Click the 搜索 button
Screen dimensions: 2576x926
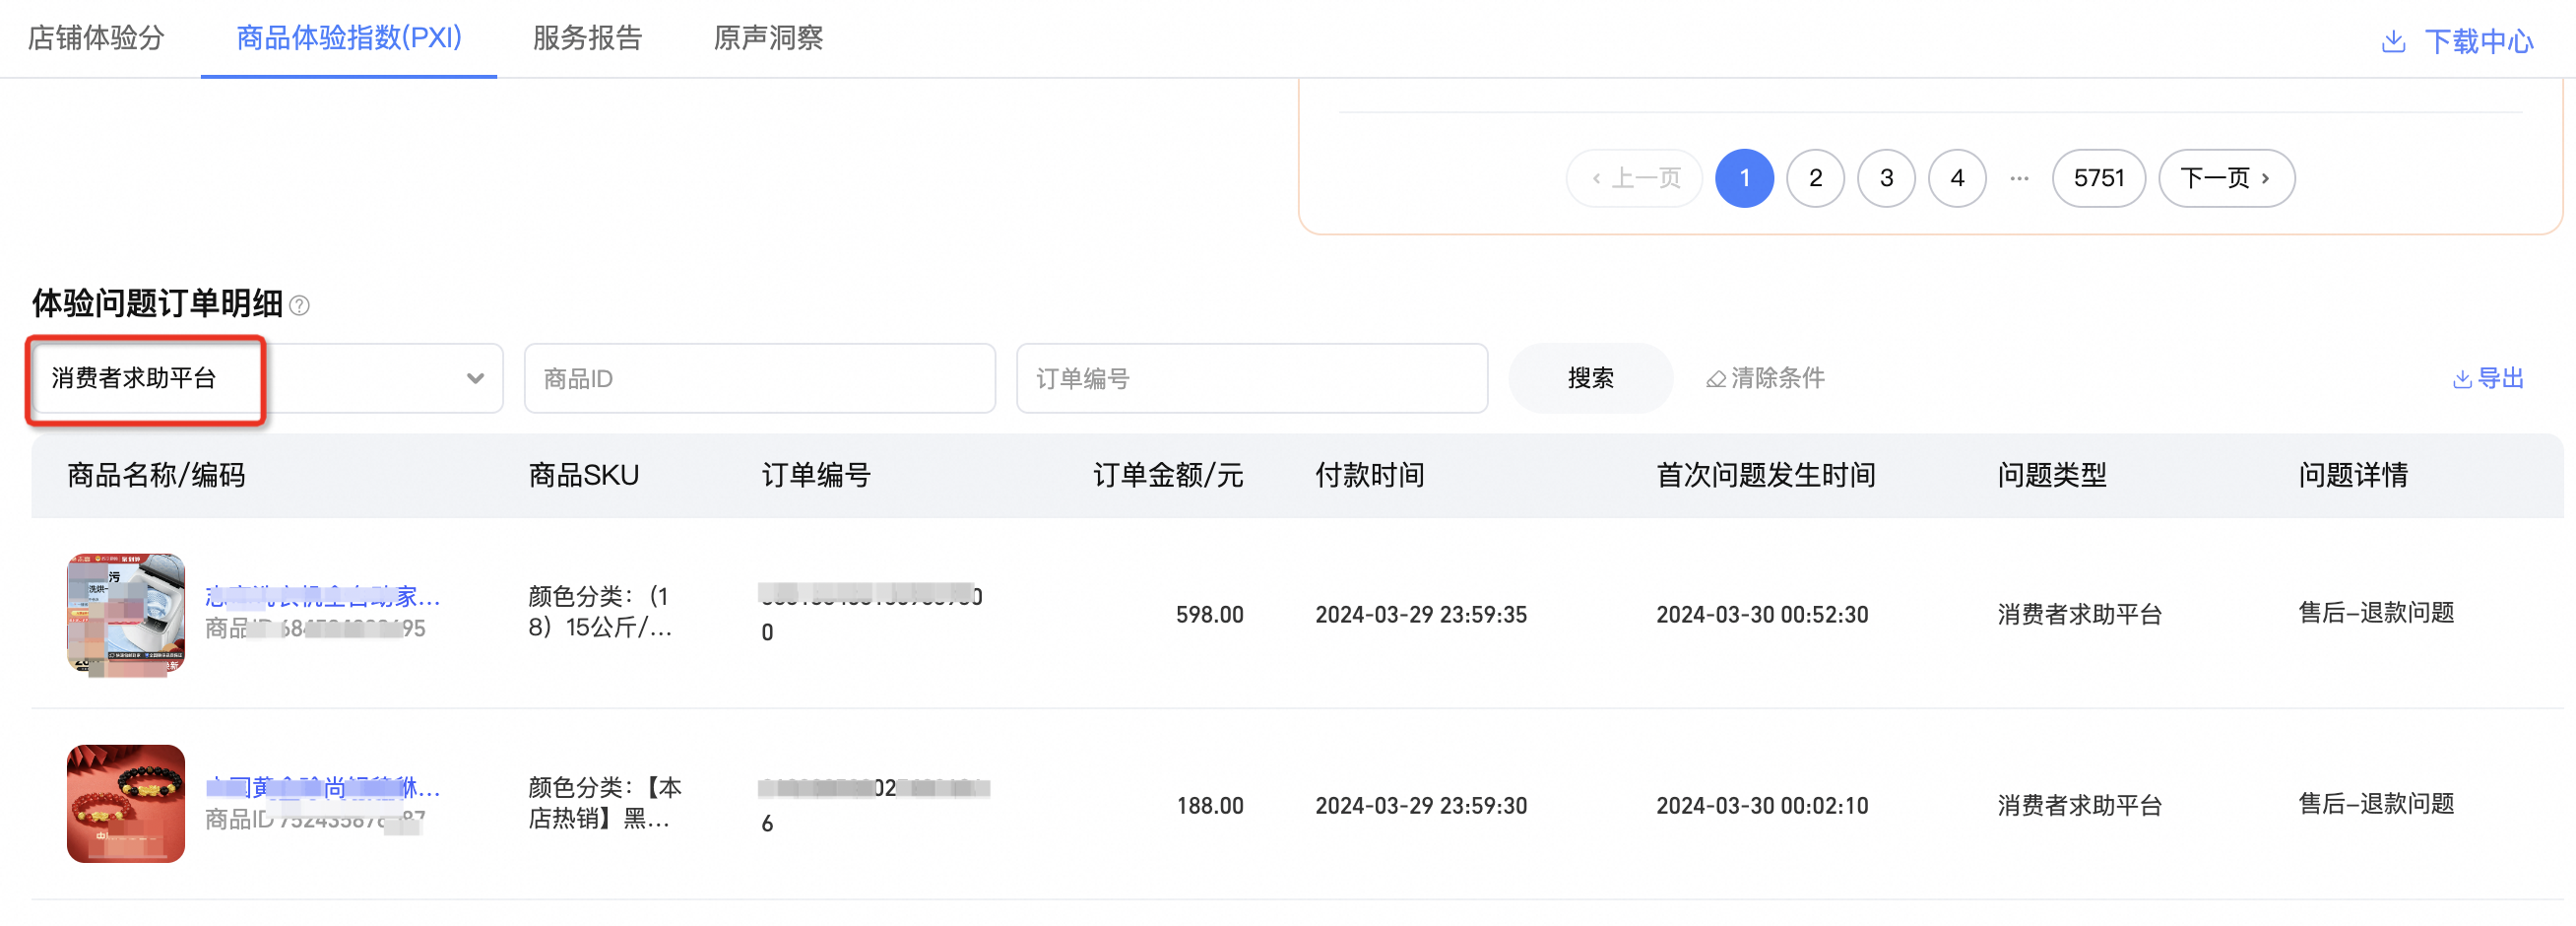(x=1590, y=378)
